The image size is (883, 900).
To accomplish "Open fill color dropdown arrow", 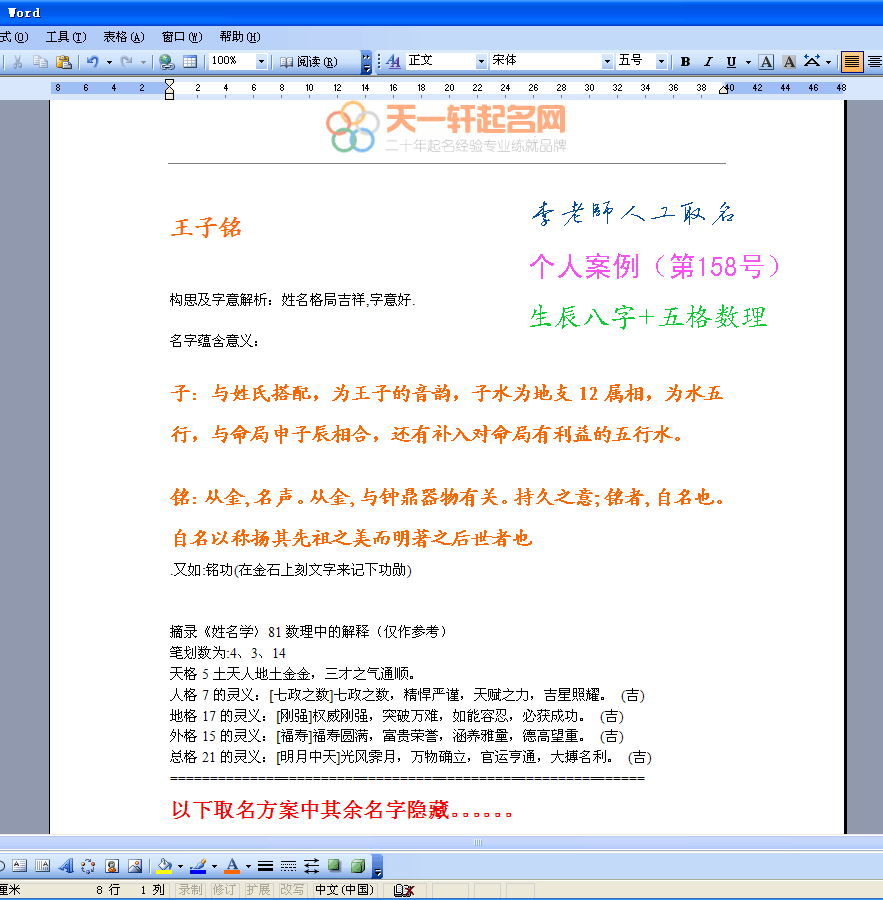I will [180, 866].
